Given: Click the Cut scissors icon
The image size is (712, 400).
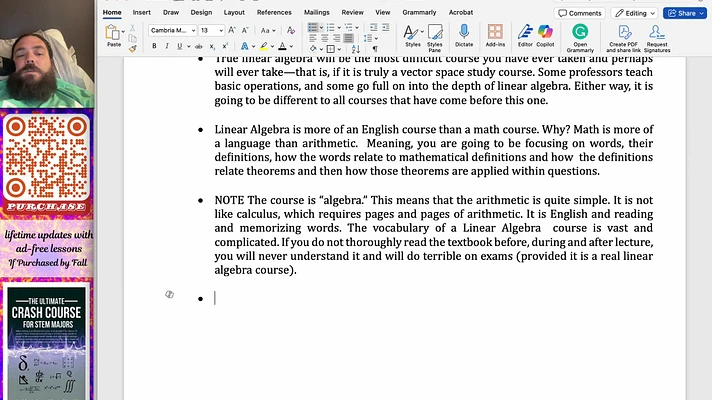Looking at the screenshot, I should click(x=133, y=28).
